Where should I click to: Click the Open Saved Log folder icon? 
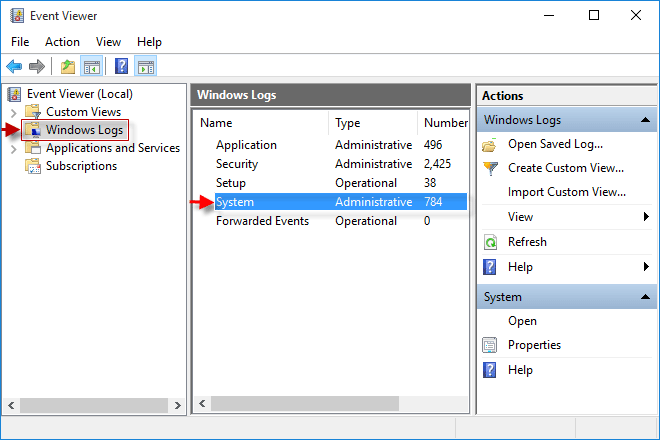[x=490, y=144]
